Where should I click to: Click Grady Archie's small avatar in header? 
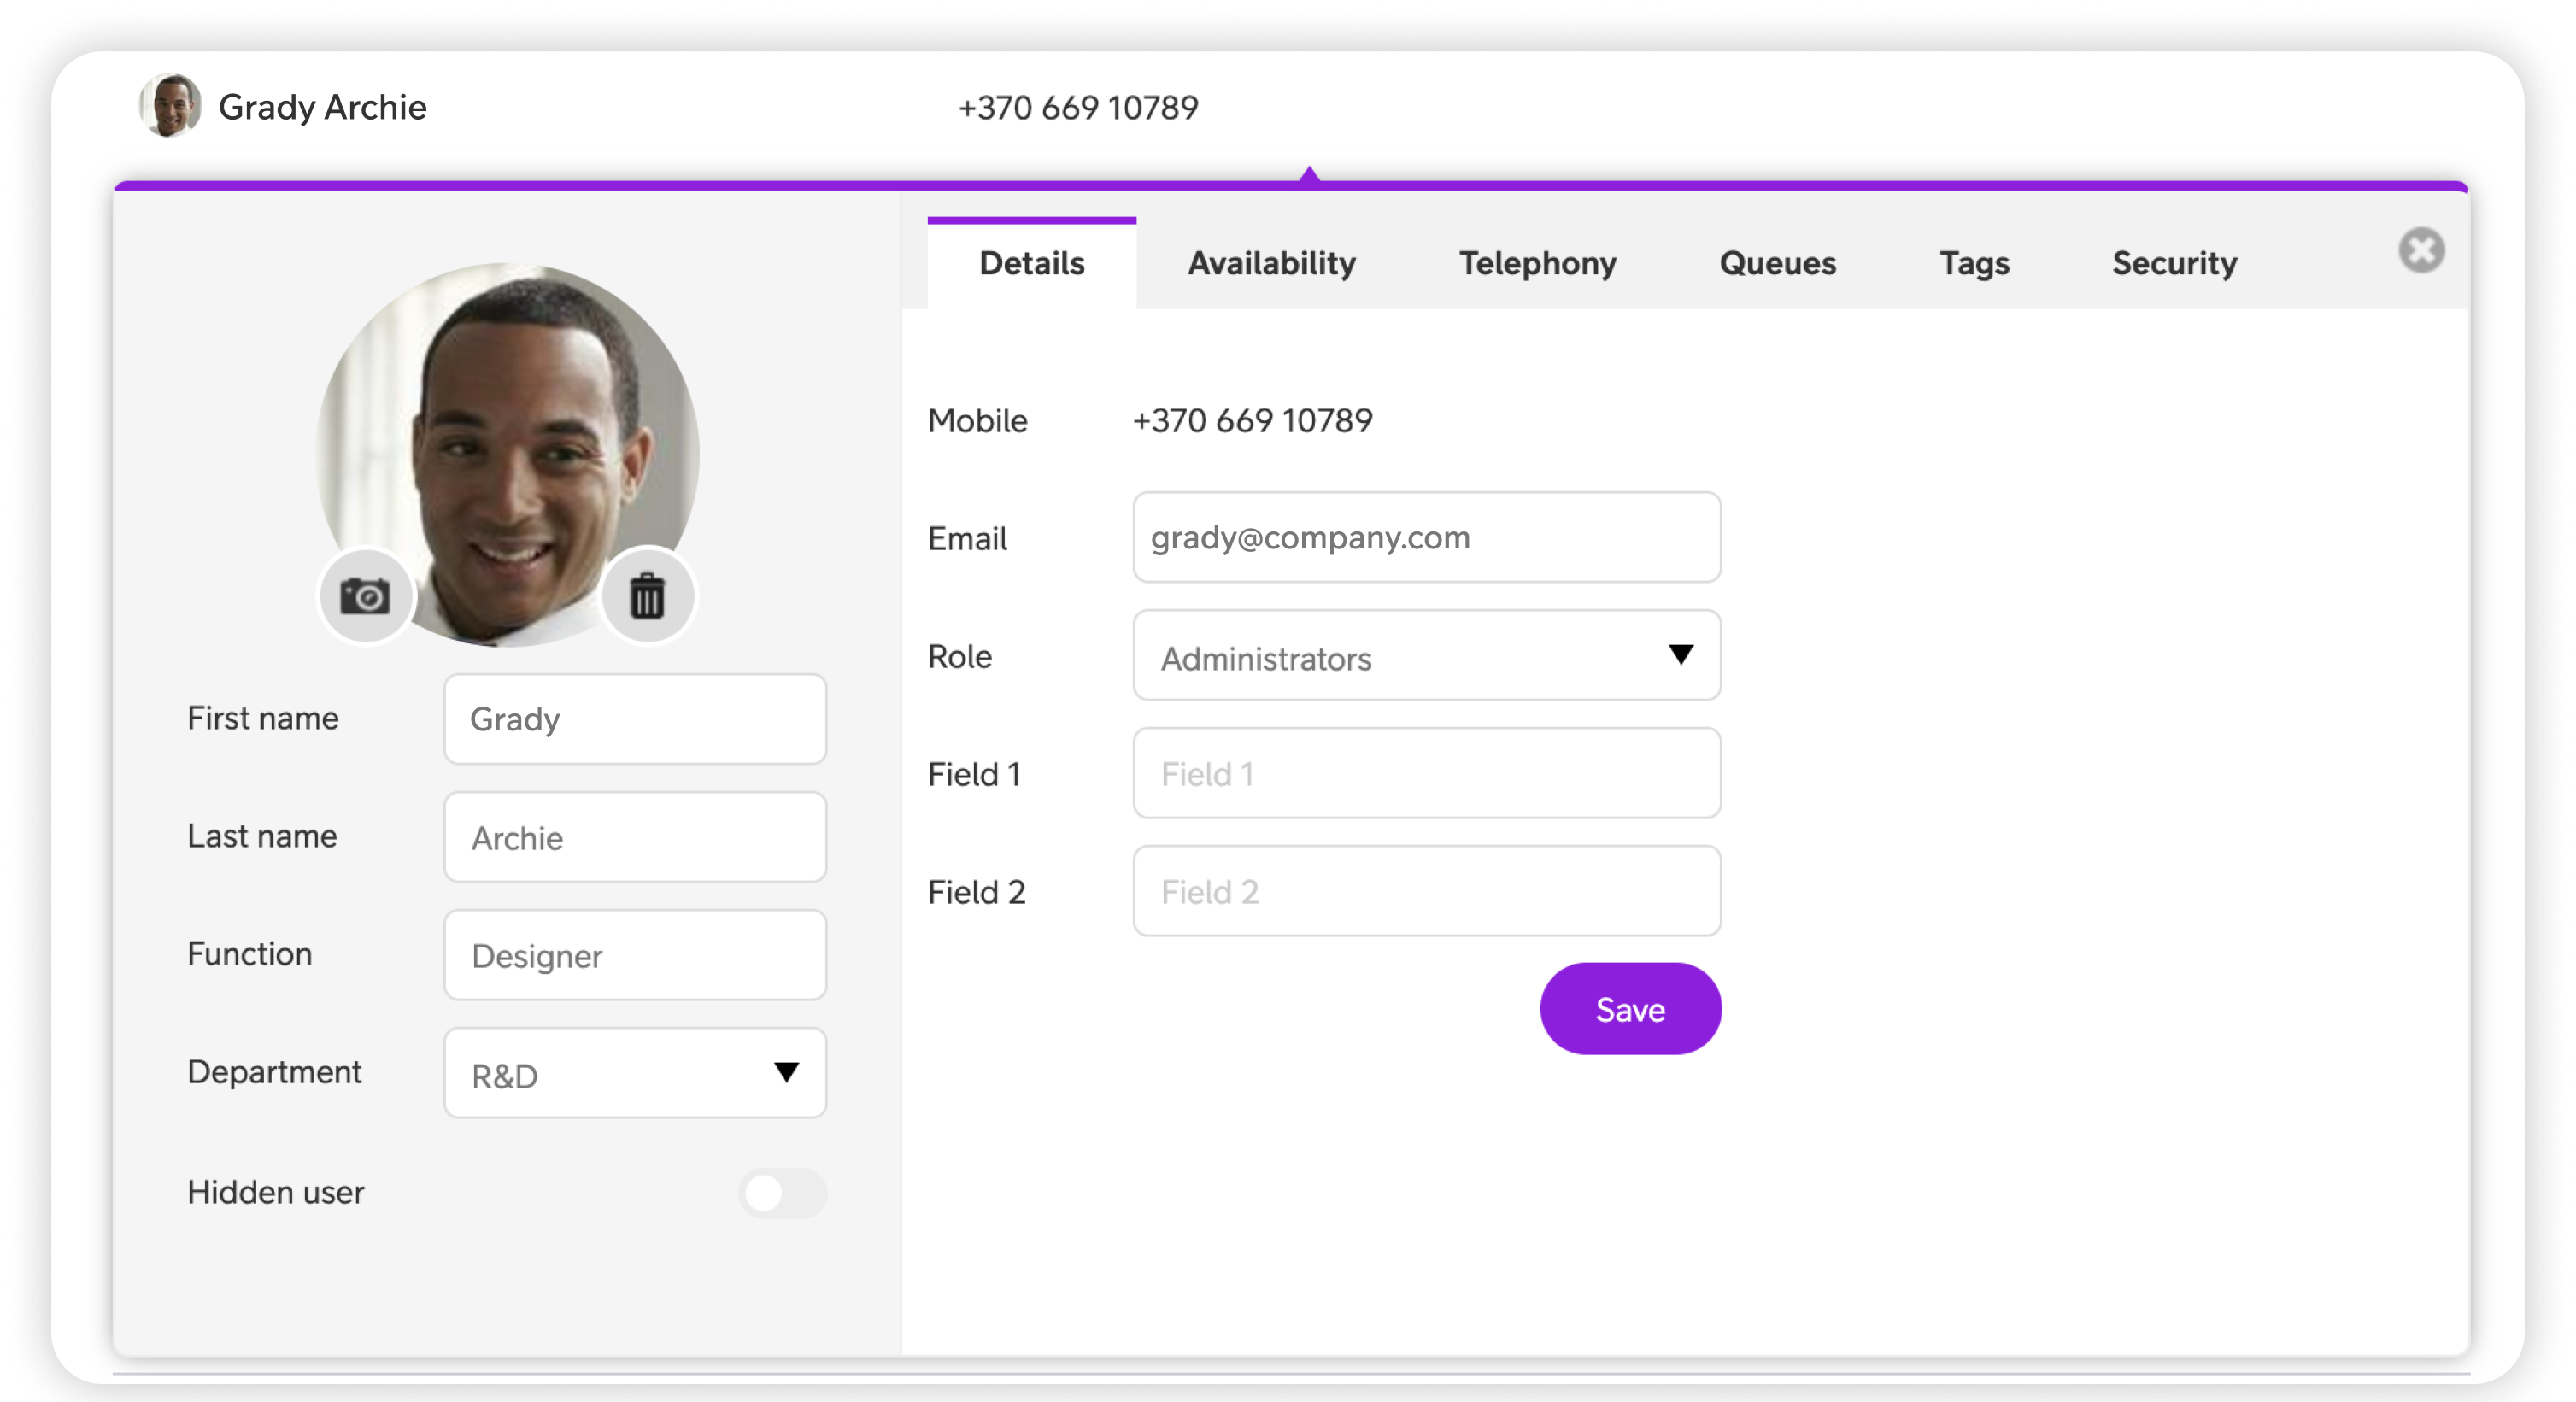tap(170, 106)
